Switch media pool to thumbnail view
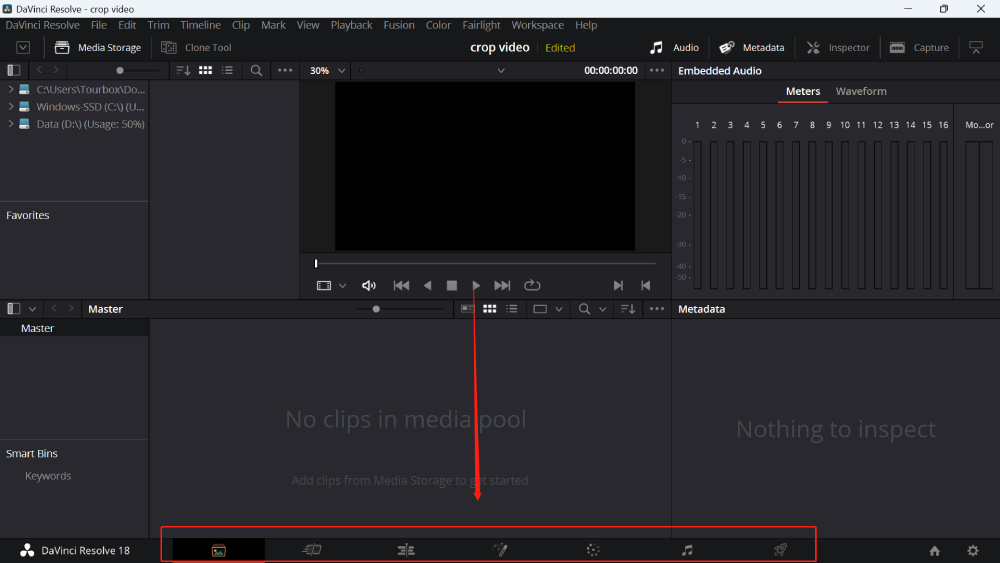 click(x=490, y=309)
